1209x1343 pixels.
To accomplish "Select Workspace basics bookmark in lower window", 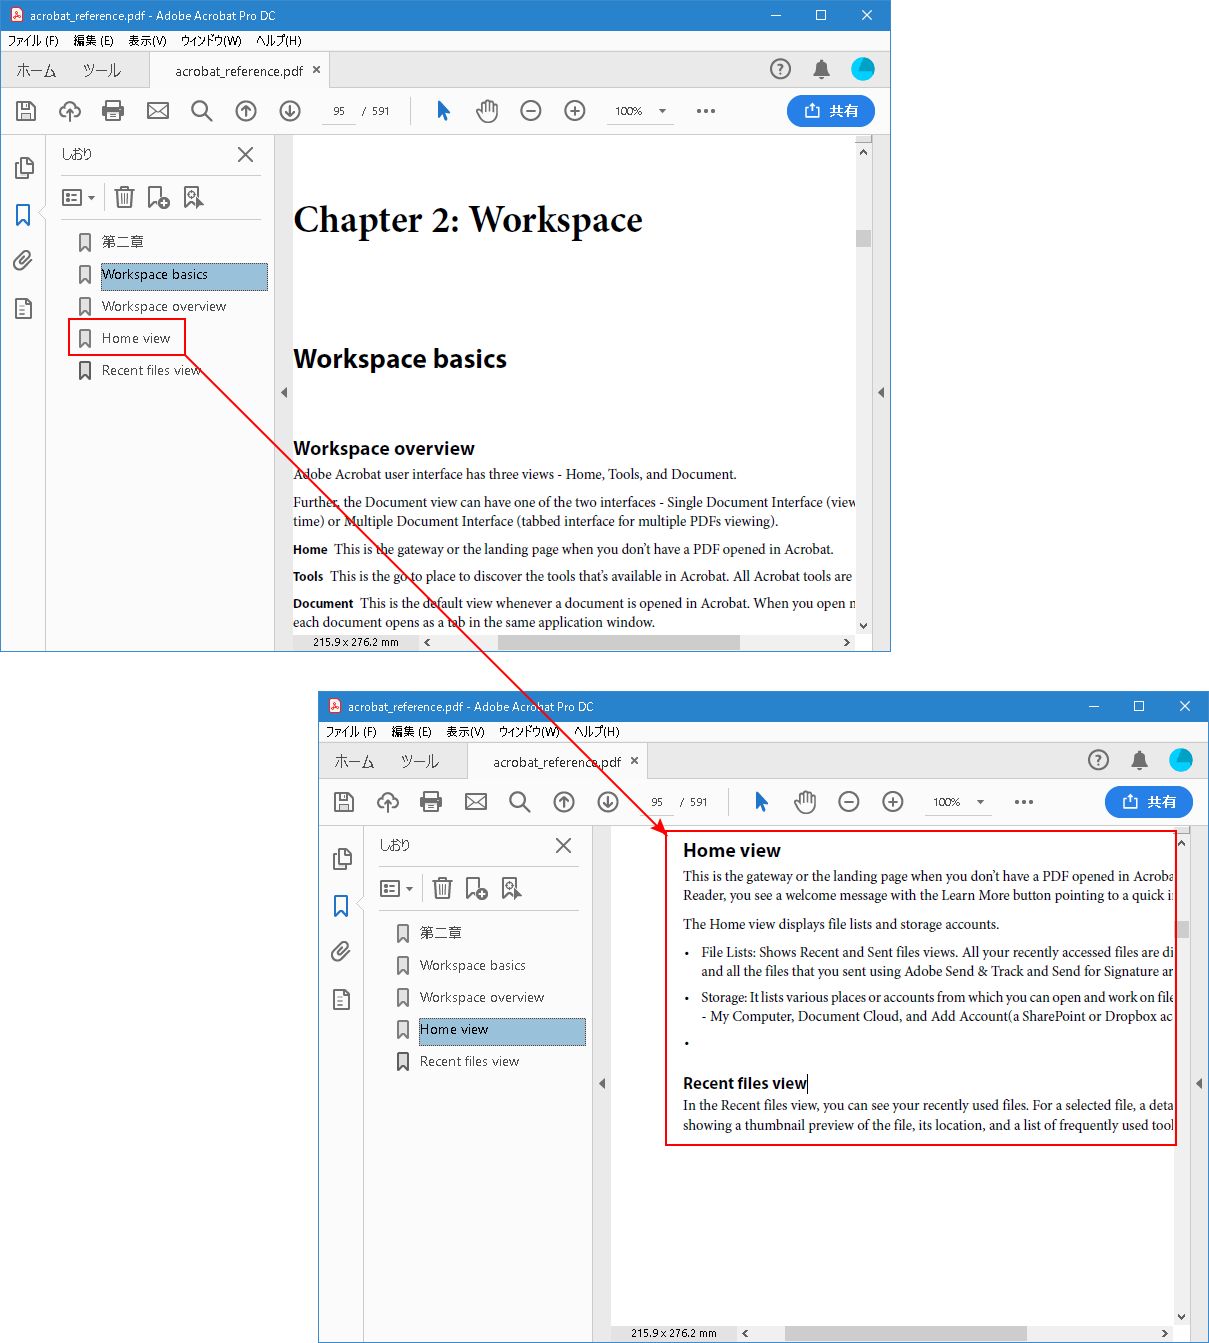I will click(x=472, y=965).
